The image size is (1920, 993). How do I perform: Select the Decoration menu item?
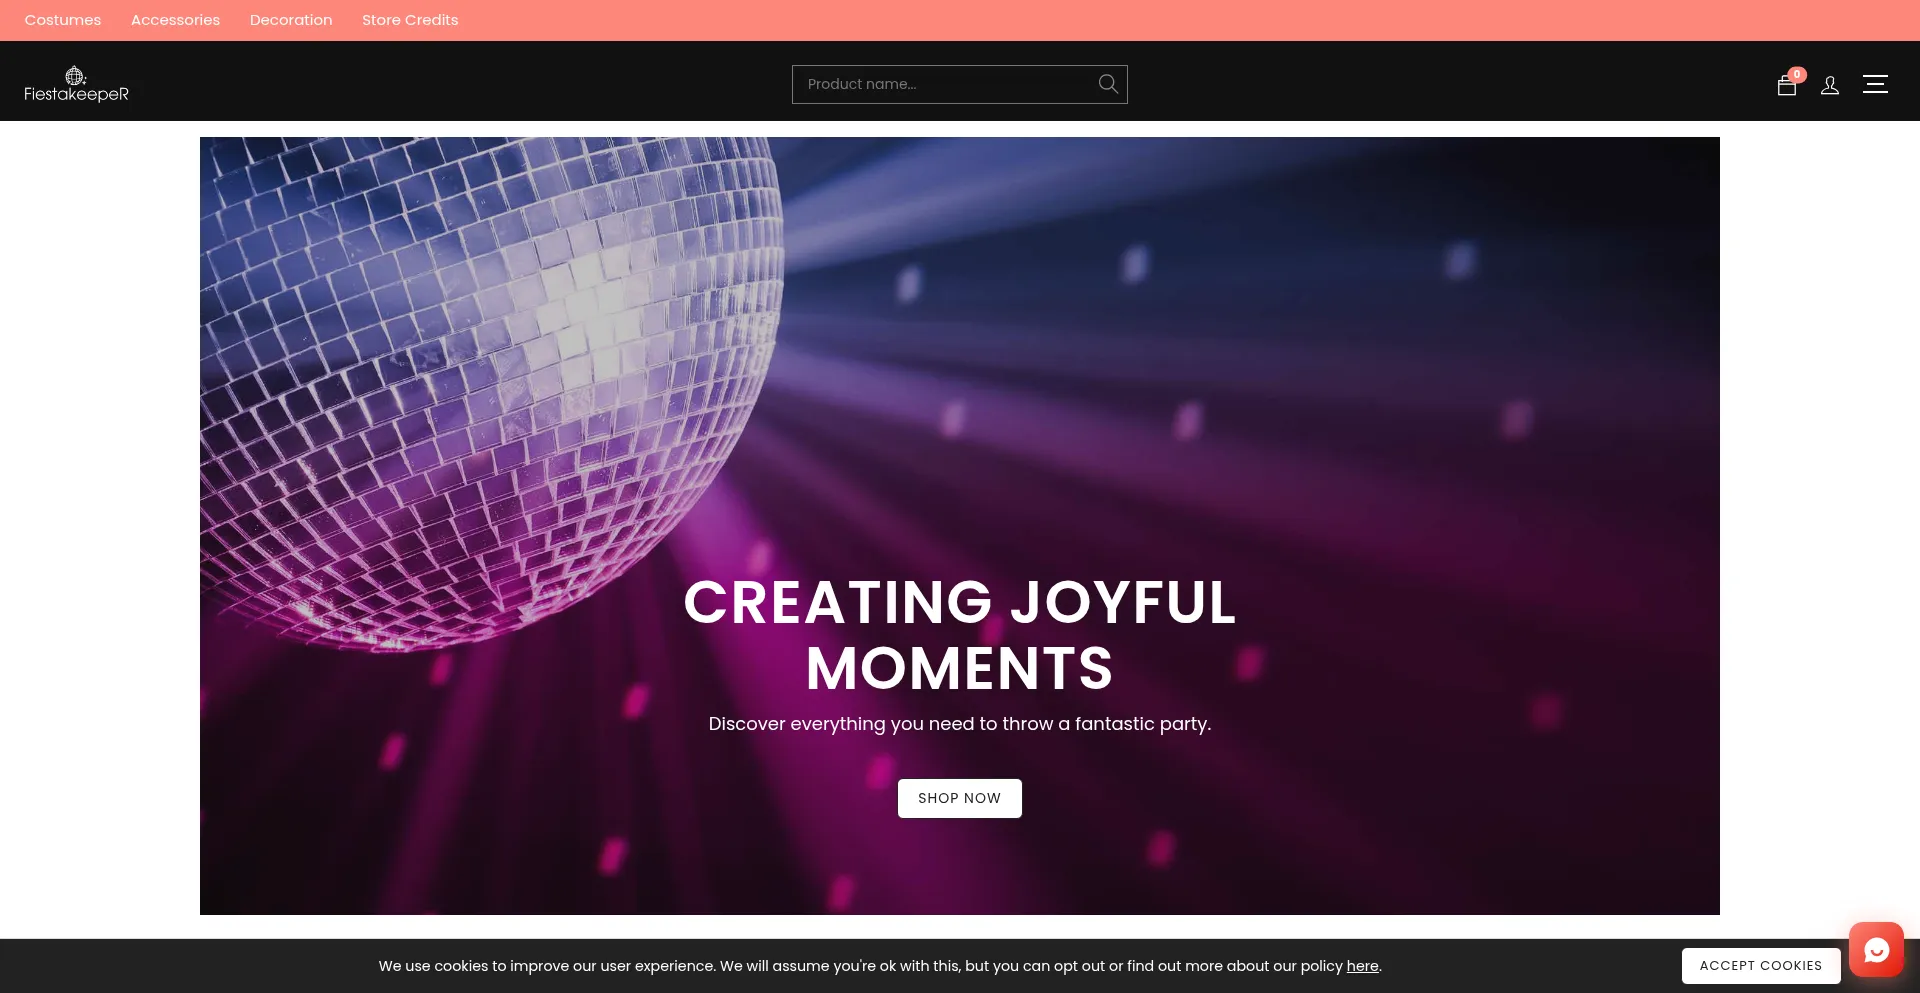(x=291, y=20)
